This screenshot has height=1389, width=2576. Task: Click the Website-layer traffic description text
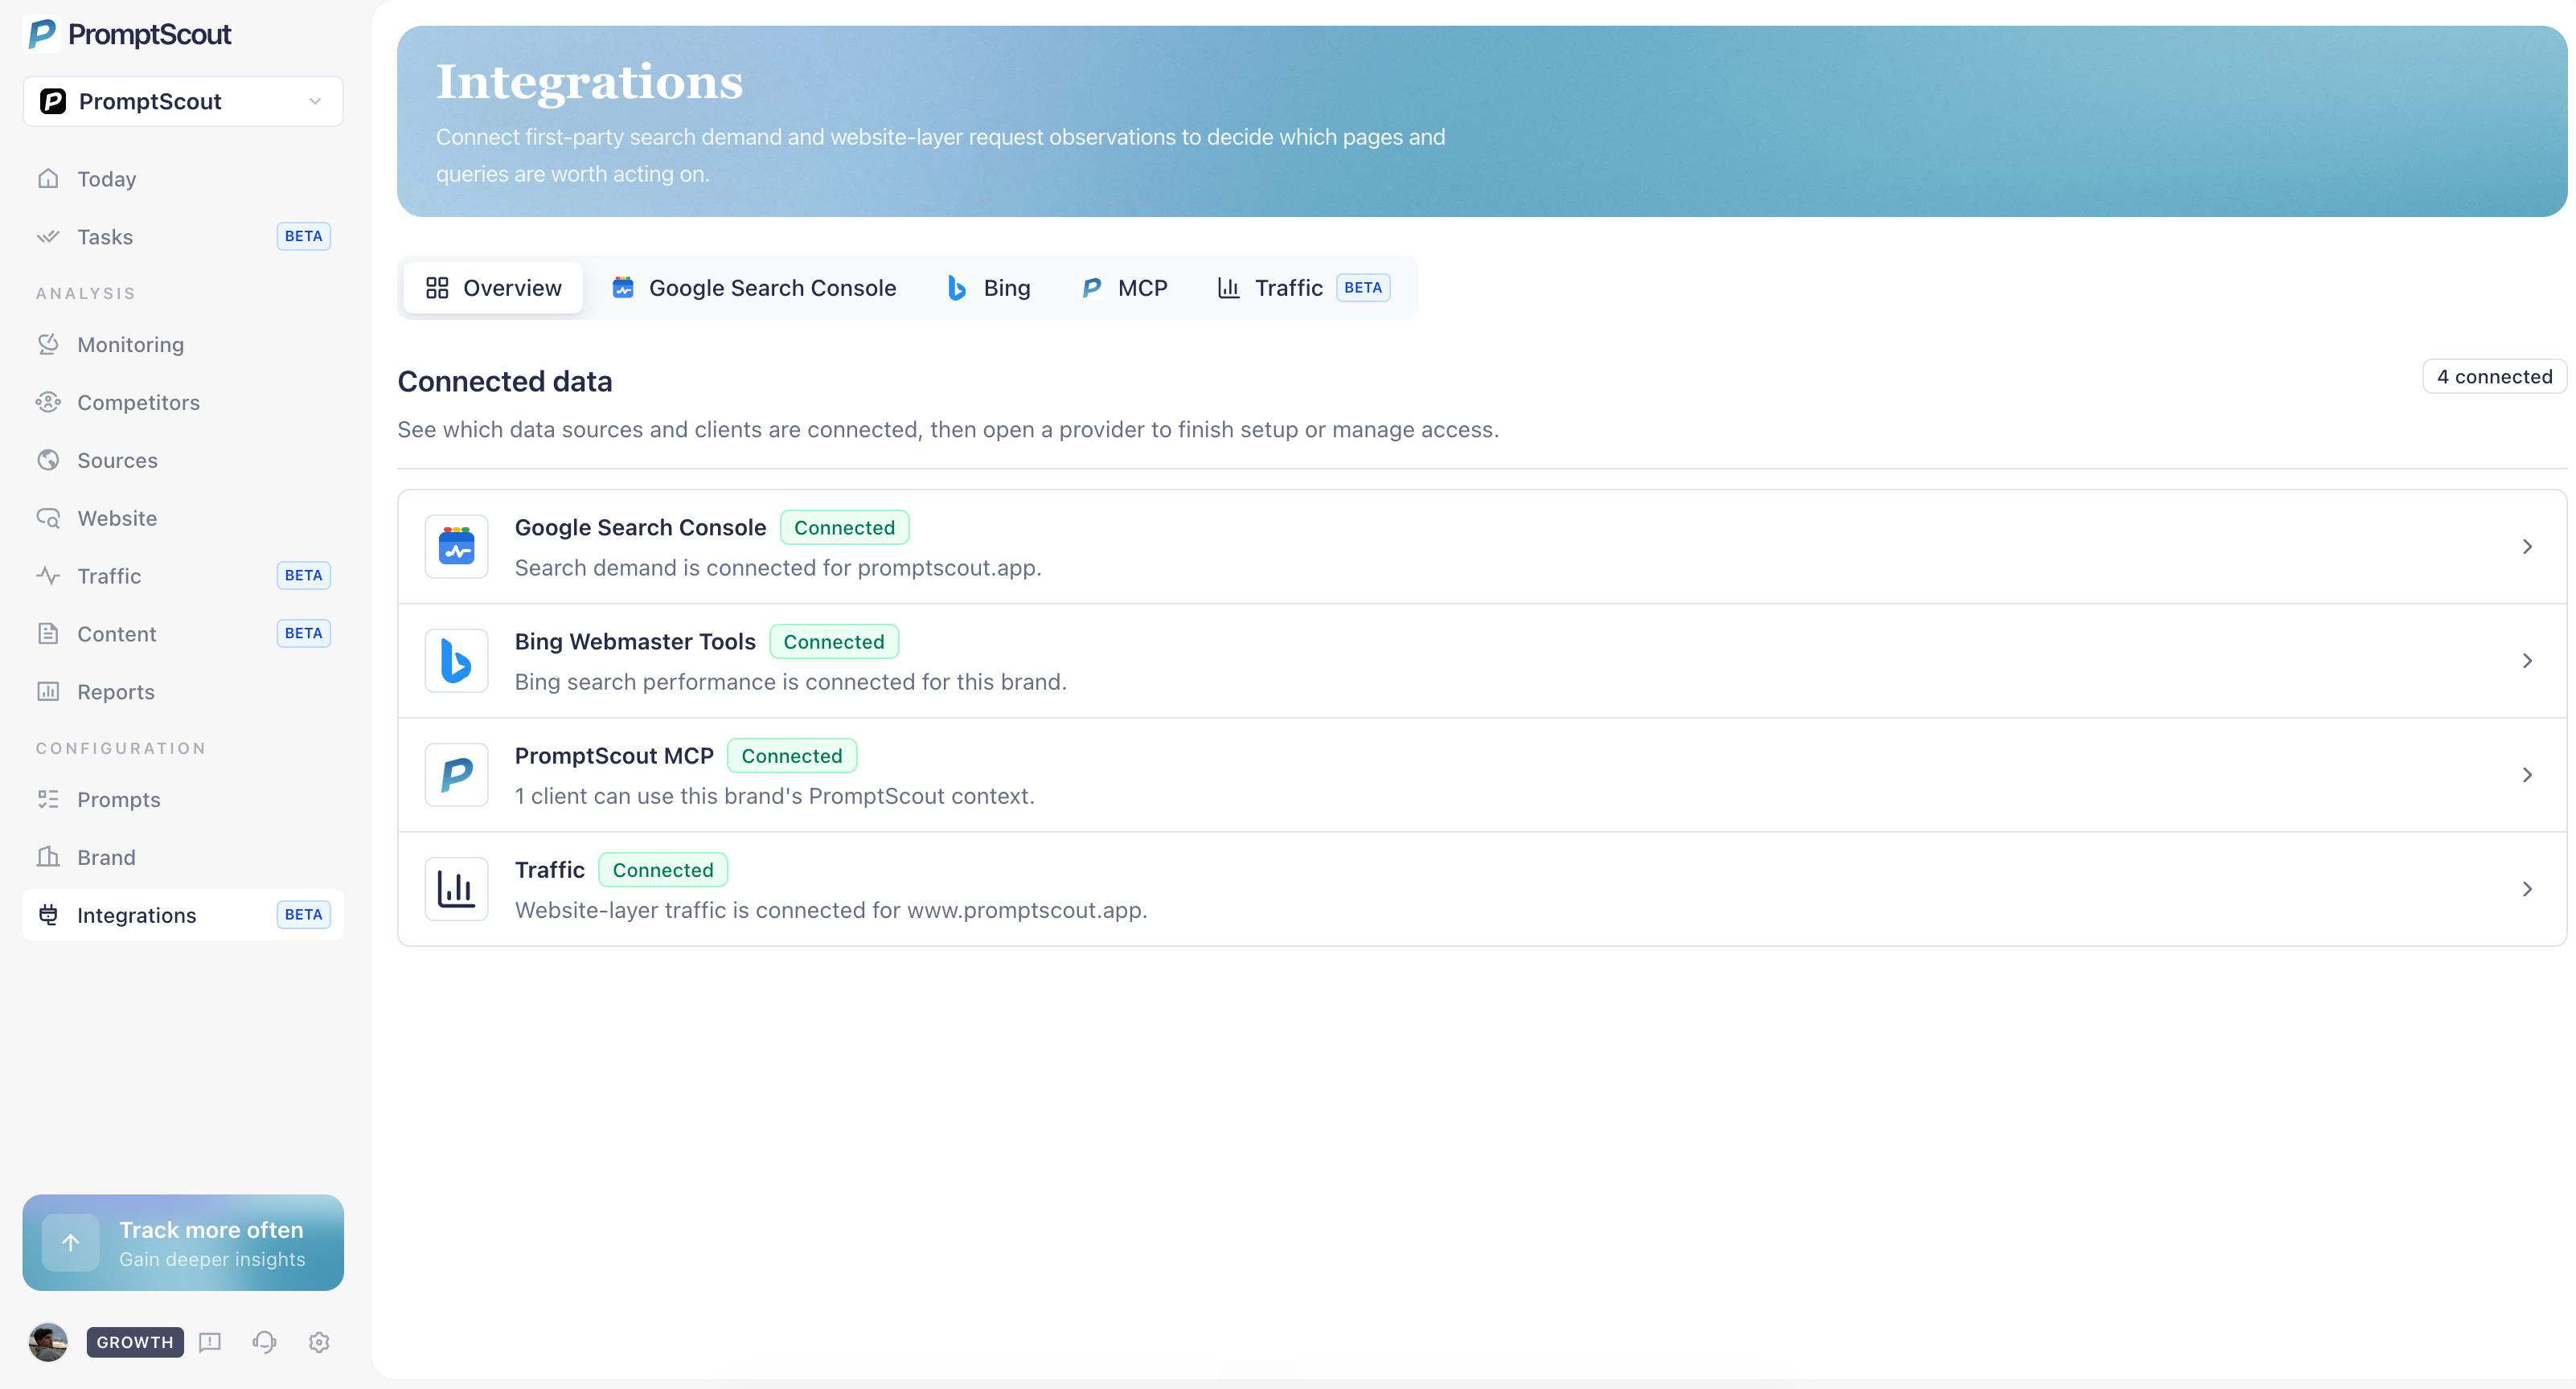[831, 911]
